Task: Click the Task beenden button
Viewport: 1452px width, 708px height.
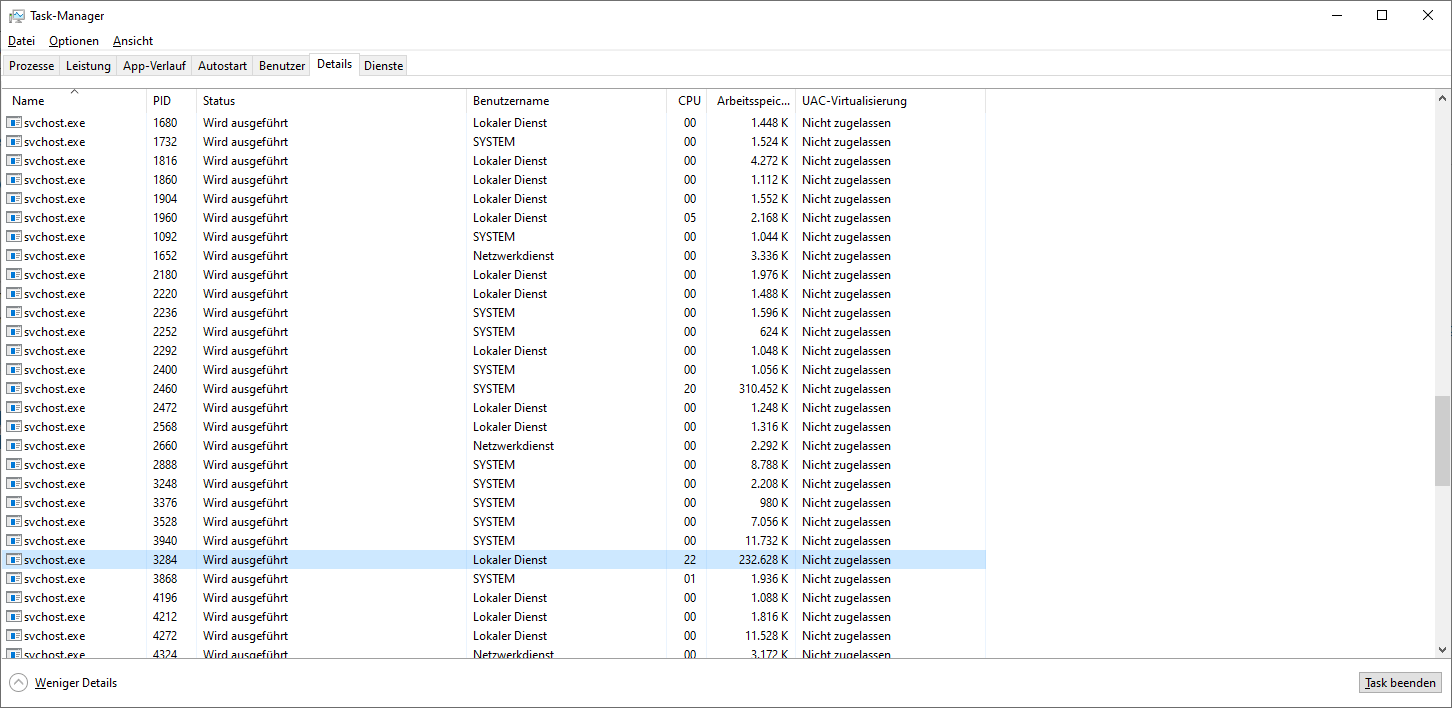Action: tap(1400, 683)
